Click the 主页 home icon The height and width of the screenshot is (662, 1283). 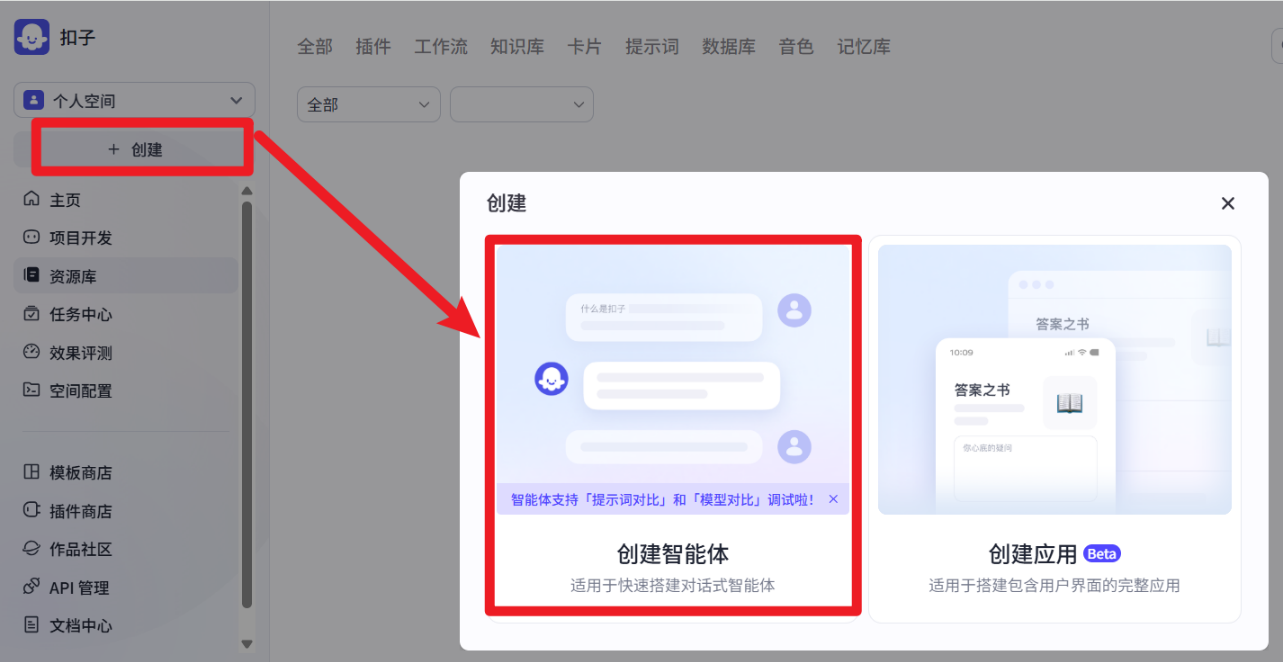[32, 199]
